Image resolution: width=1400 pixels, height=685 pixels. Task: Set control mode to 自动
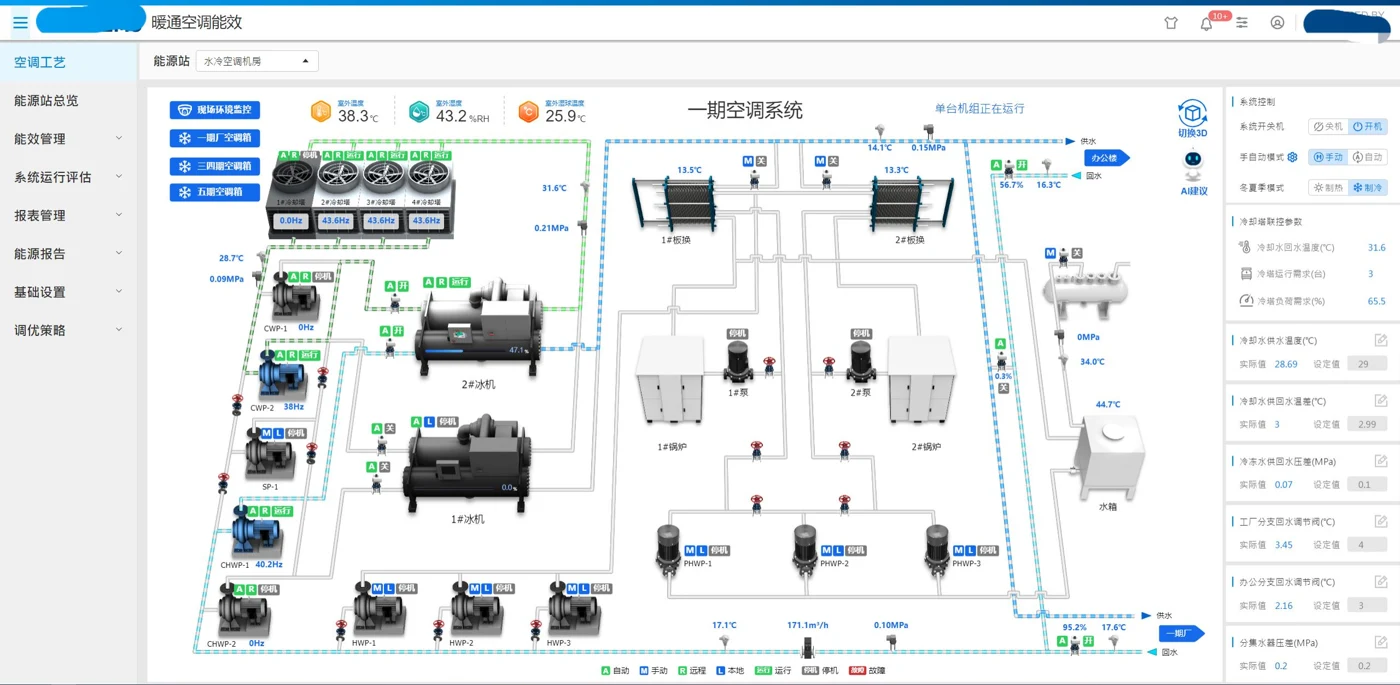coord(1368,157)
